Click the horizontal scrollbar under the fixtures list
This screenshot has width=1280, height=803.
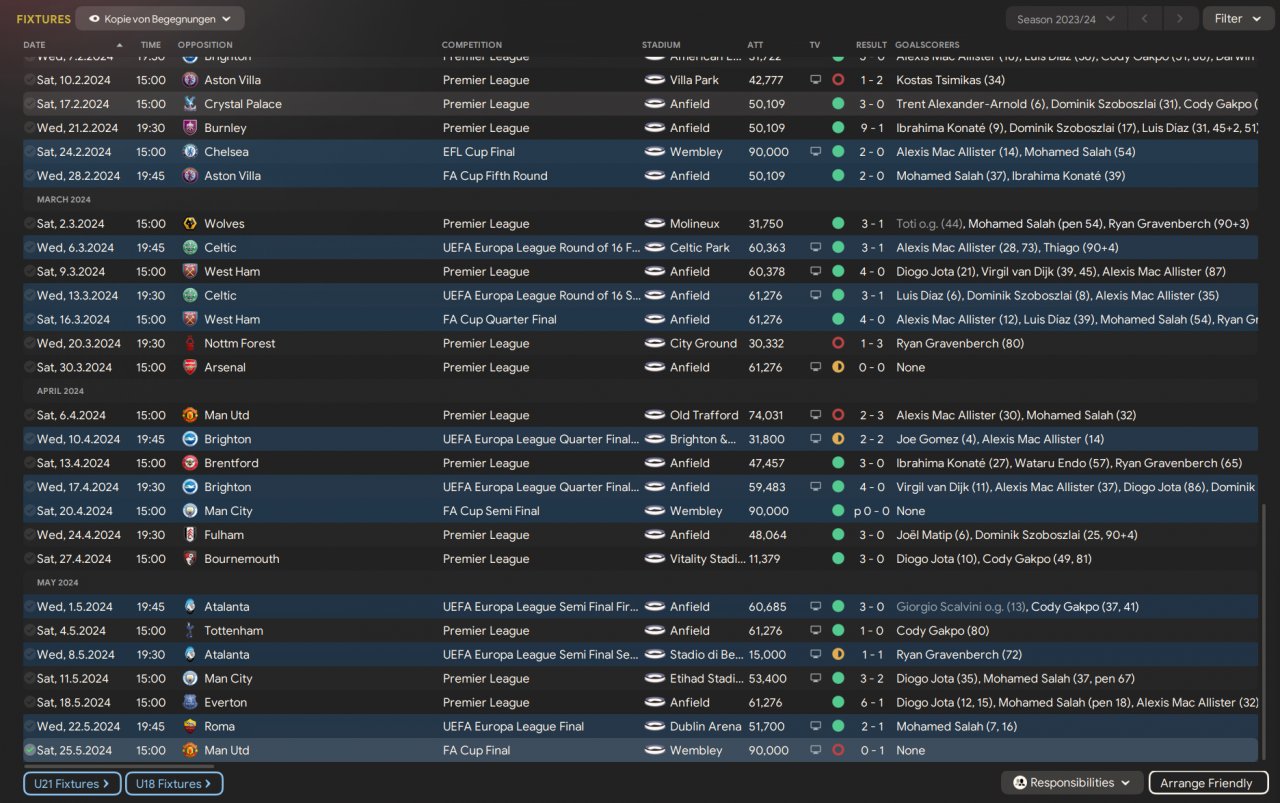120,766
